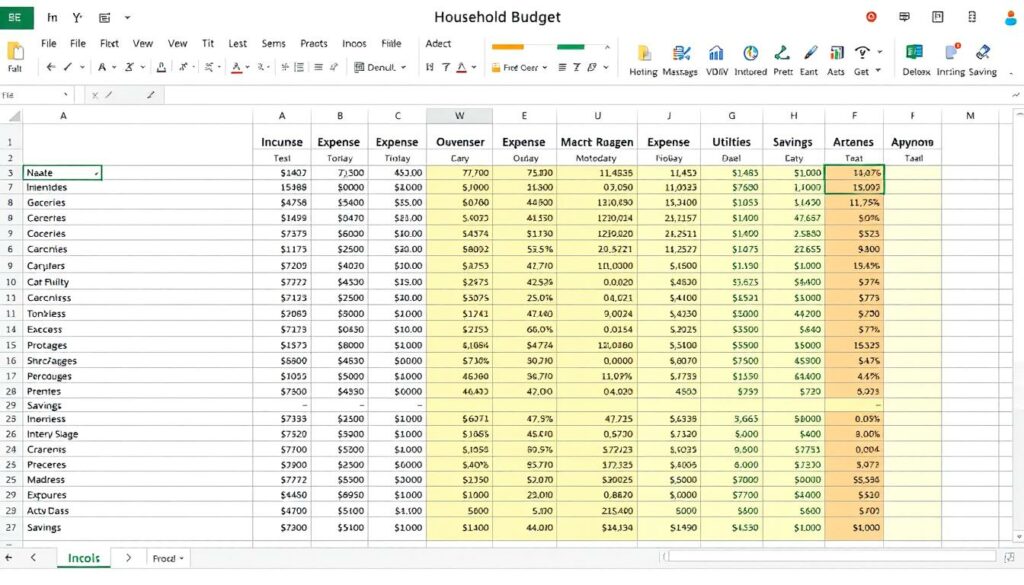Expand the Denul format dropdown
This screenshot has width=1024, height=585.
(x=404, y=67)
